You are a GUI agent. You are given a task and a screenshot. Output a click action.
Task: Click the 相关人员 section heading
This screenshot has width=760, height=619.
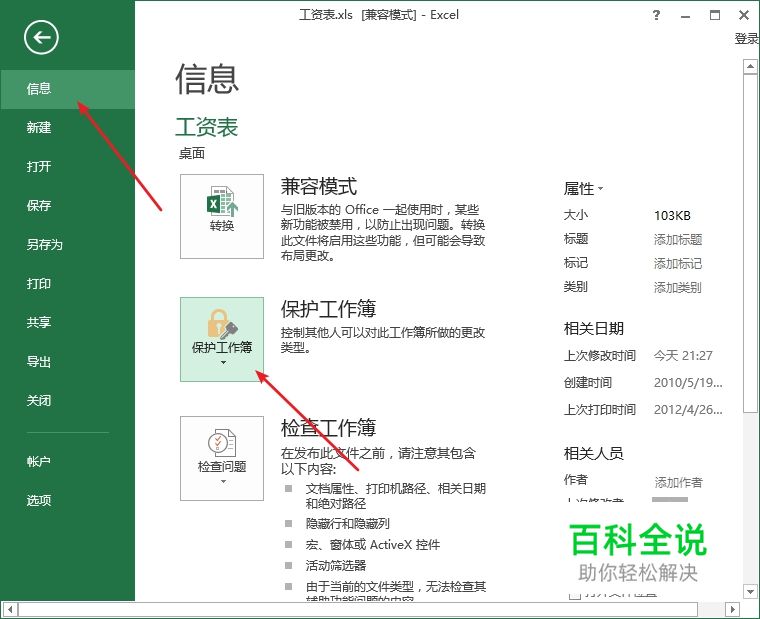[594, 454]
